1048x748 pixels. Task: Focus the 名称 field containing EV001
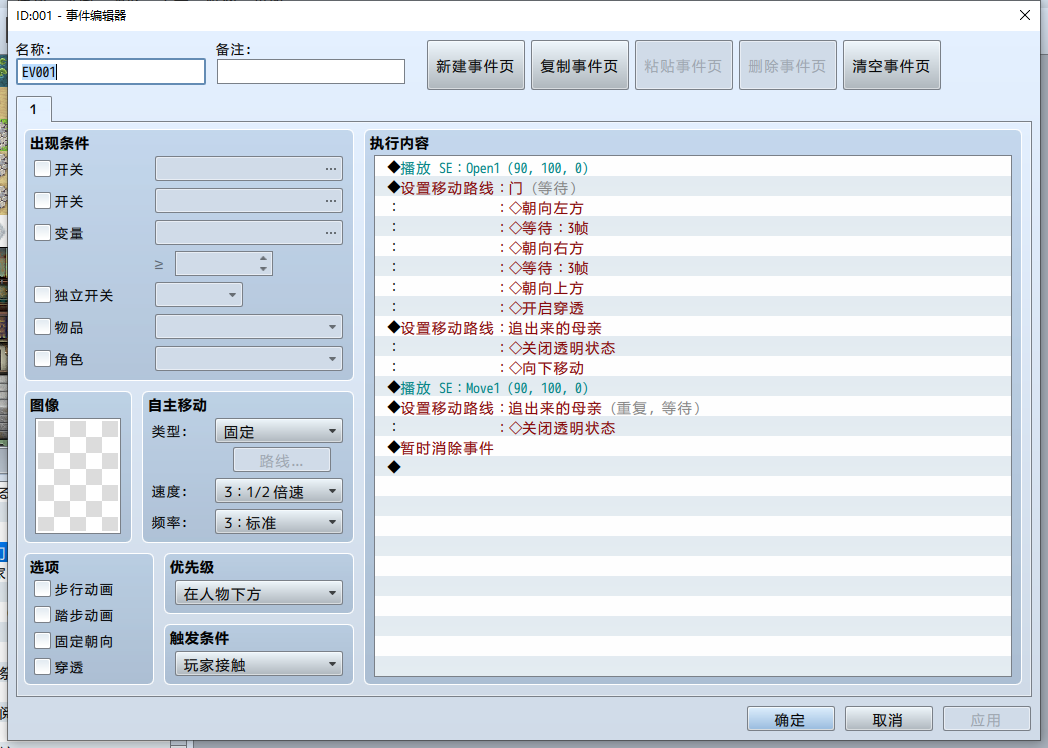pyautogui.click(x=110, y=72)
